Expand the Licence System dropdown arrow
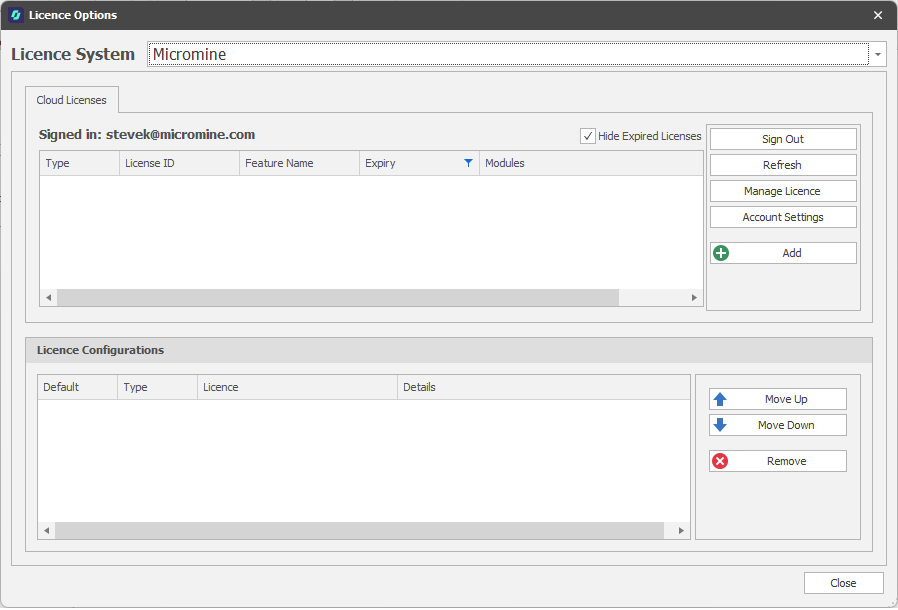Screen dimensions: 898x610 pos(878,54)
